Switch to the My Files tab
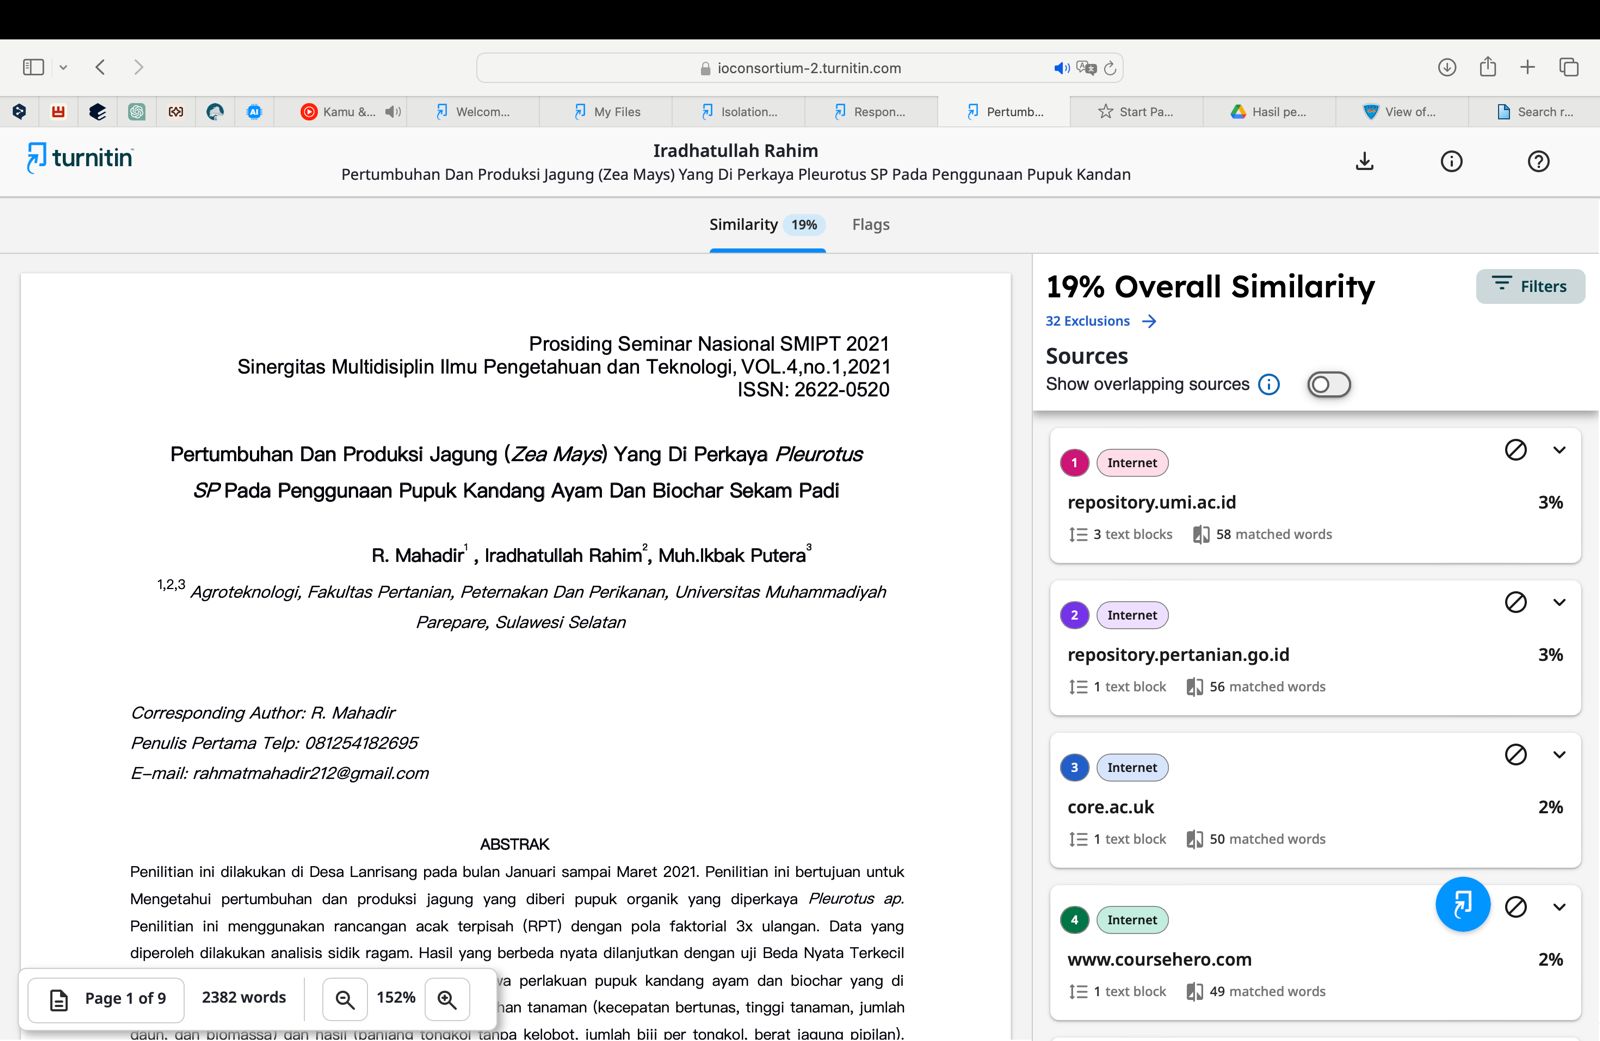 coord(606,112)
